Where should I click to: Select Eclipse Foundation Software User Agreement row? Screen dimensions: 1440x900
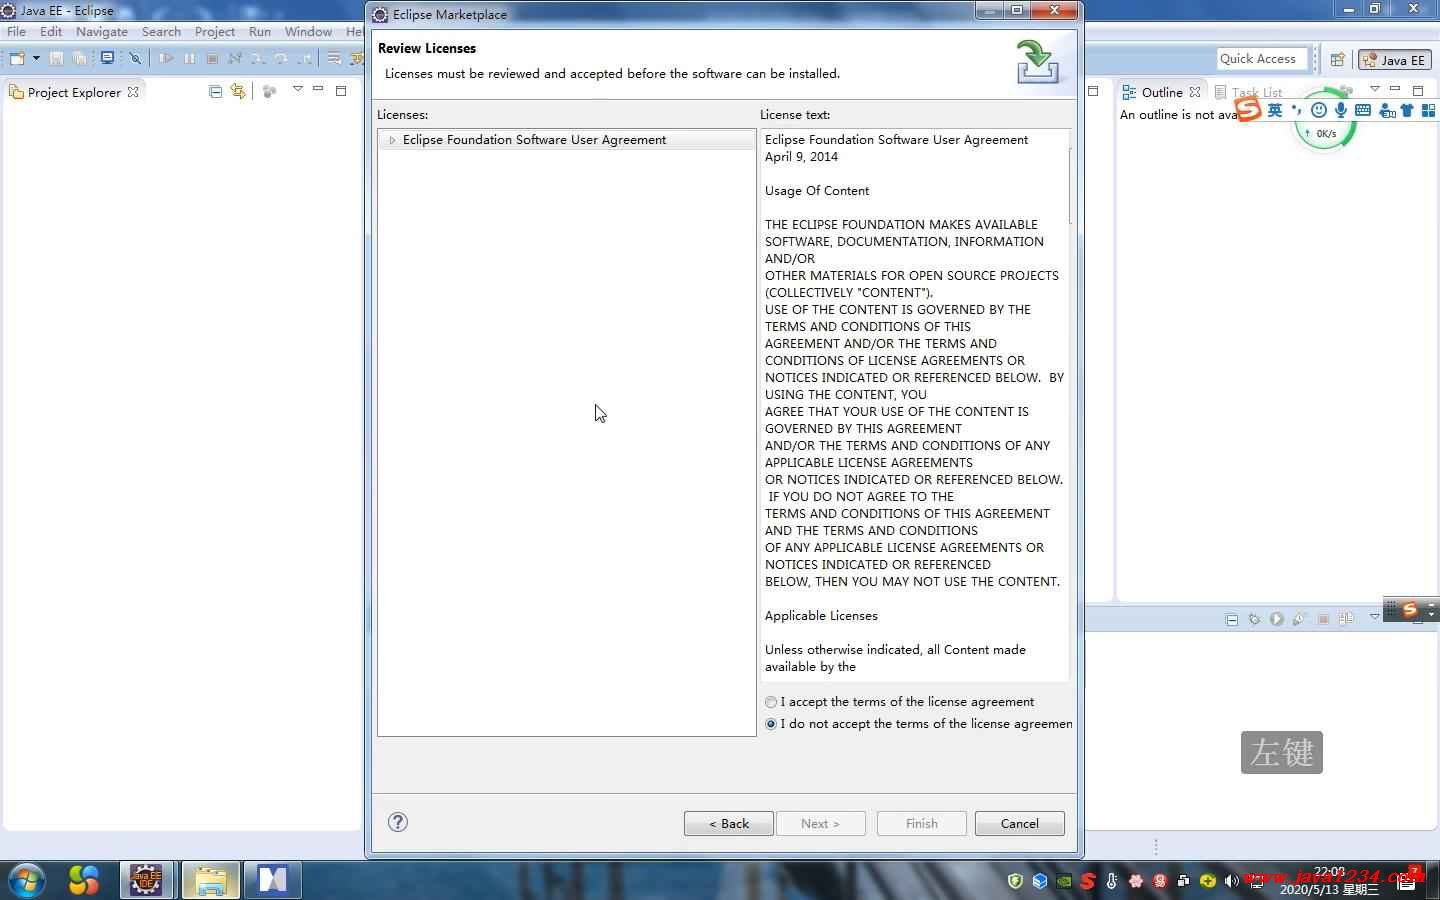click(566, 140)
